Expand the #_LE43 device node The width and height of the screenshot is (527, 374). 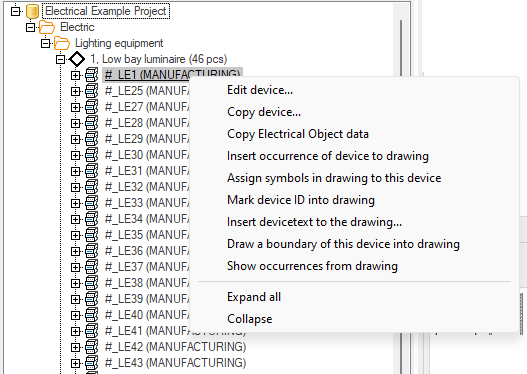pyautogui.click(x=75, y=363)
